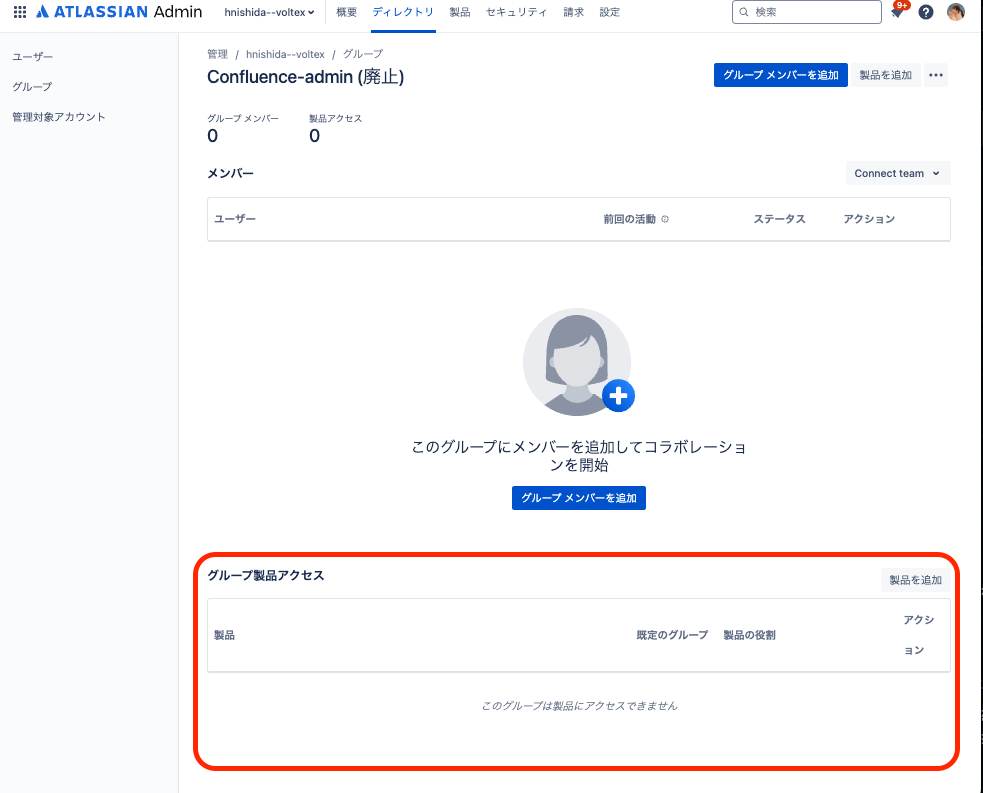Open the three-dot more actions menu
This screenshot has height=793, width=983.
[x=935, y=75]
